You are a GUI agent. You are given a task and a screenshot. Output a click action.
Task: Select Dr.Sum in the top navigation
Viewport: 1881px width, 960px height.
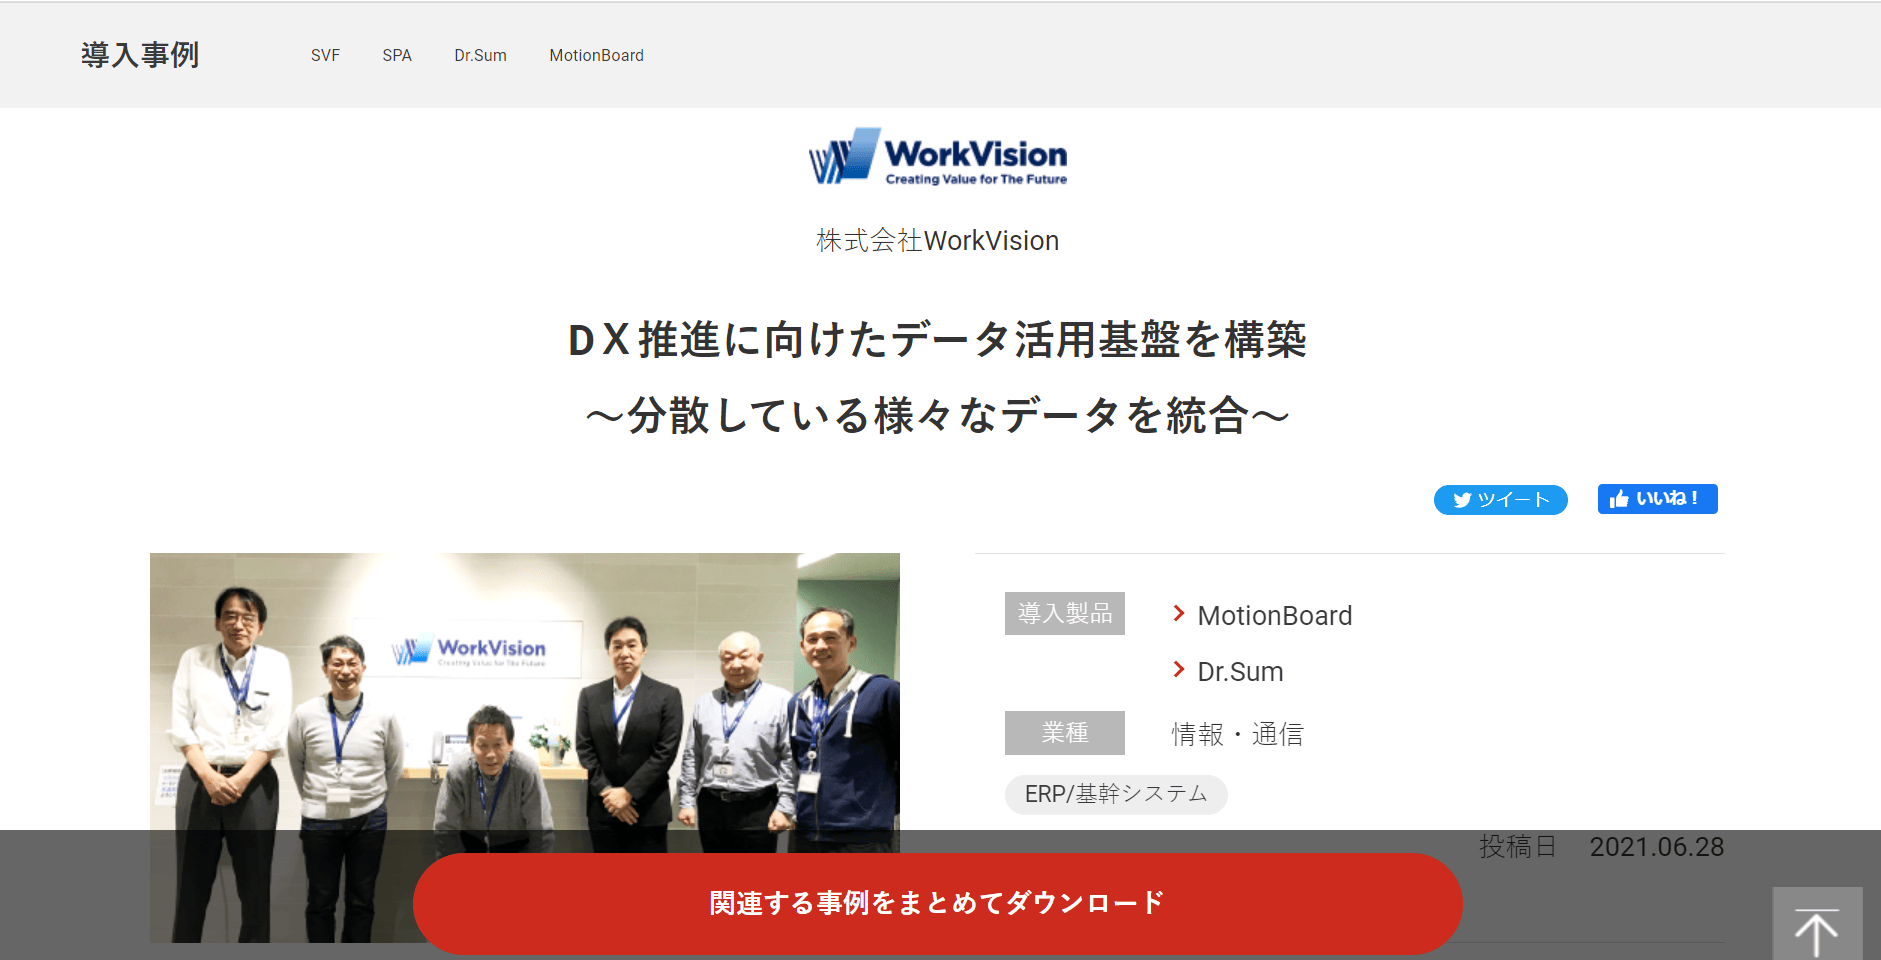pyautogui.click(x=480, y=56)
